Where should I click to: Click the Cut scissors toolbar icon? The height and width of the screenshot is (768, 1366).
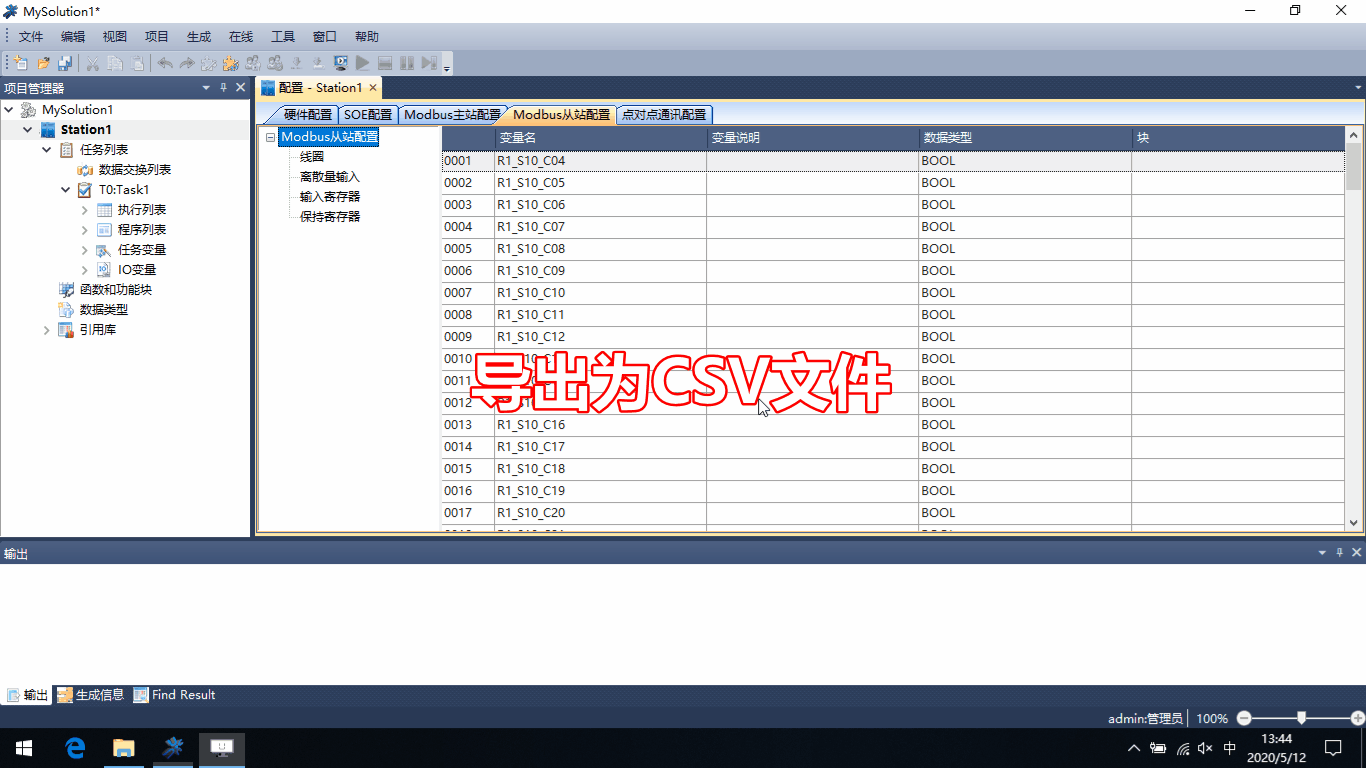[x=93, y=63]
